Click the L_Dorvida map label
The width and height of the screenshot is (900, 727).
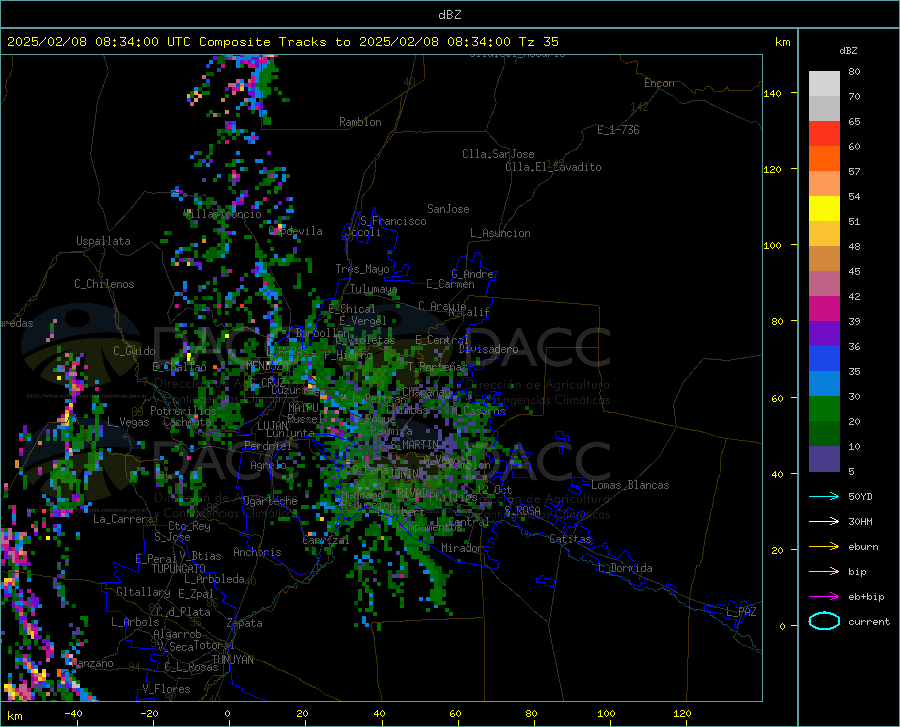point(625,568)
